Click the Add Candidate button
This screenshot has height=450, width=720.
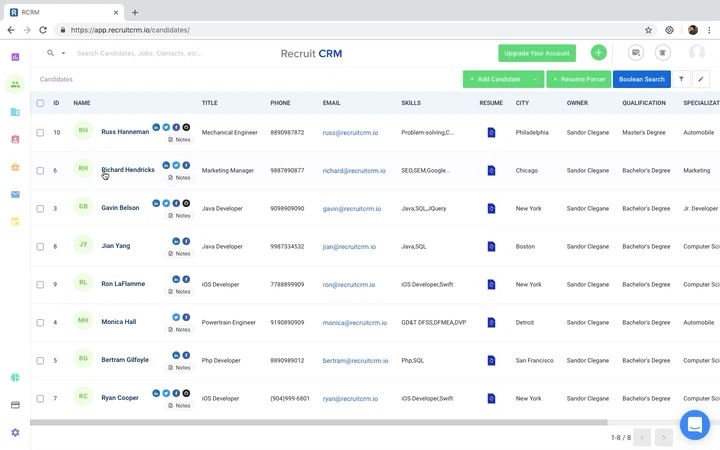(495, 79)
